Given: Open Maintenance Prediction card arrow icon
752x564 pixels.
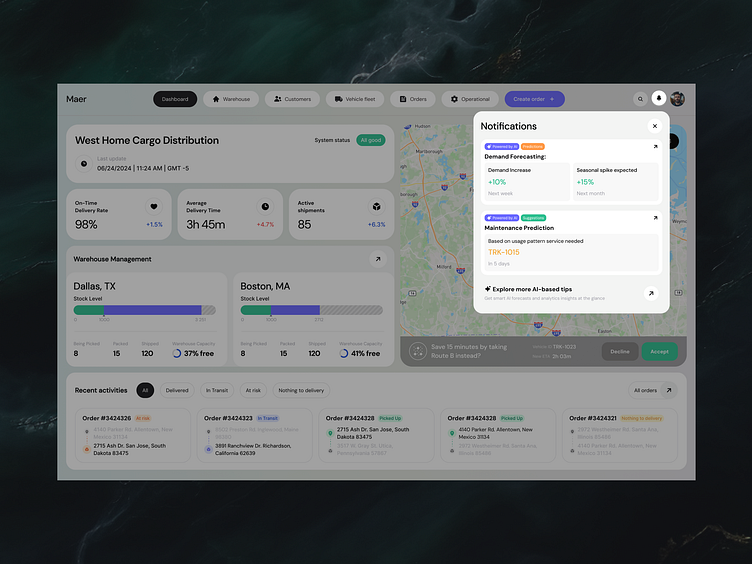Looking at the screenshot, I should [x=655, y=218].
